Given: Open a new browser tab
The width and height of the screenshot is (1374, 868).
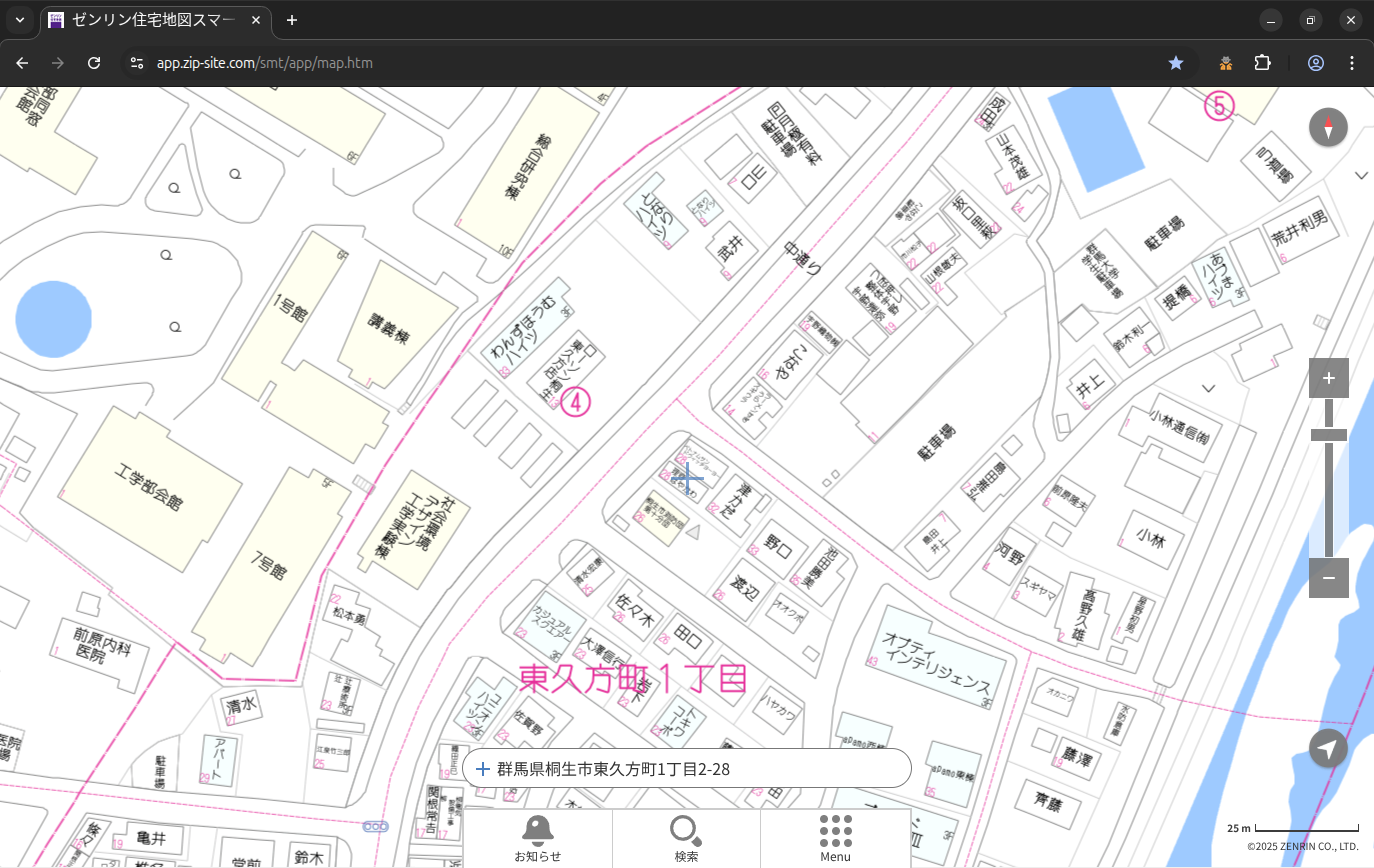Looking at the screenshot, I should [292, 20].
